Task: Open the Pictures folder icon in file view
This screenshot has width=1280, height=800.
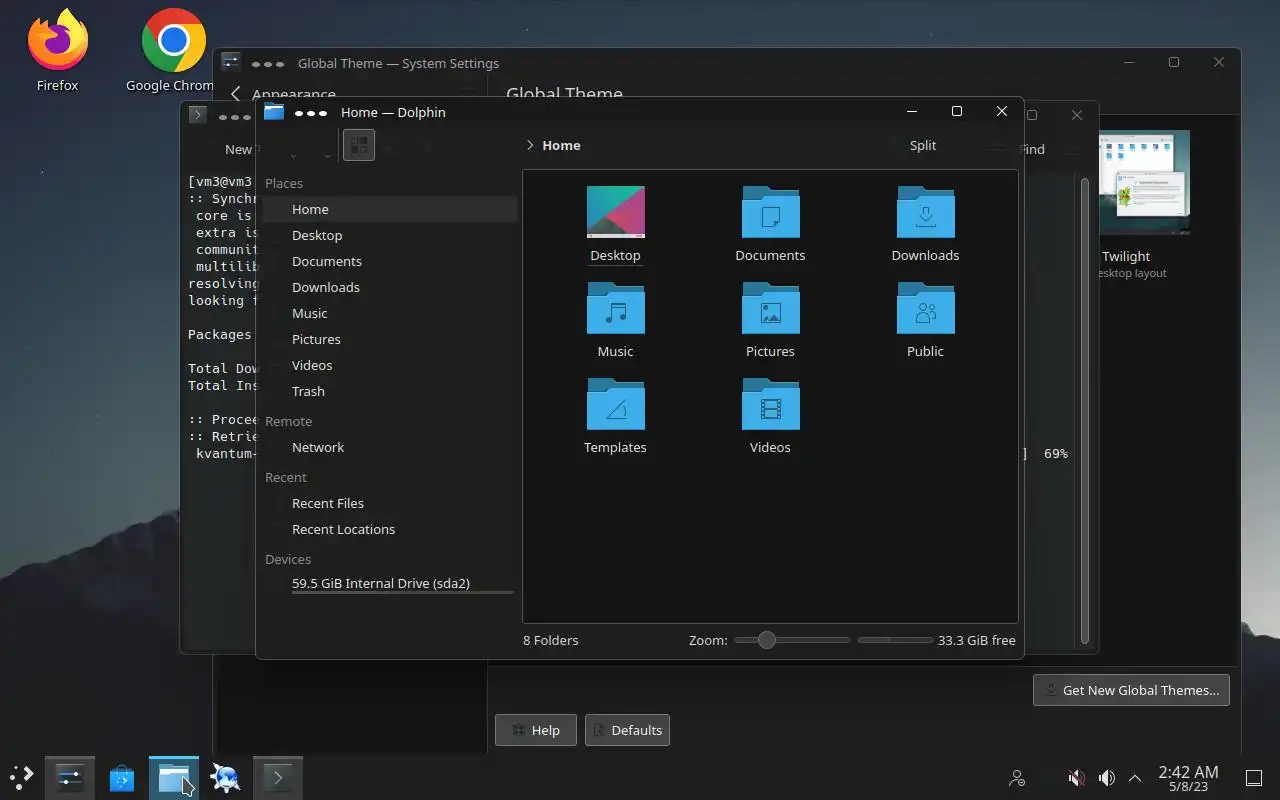Action: tap(770, 309)
